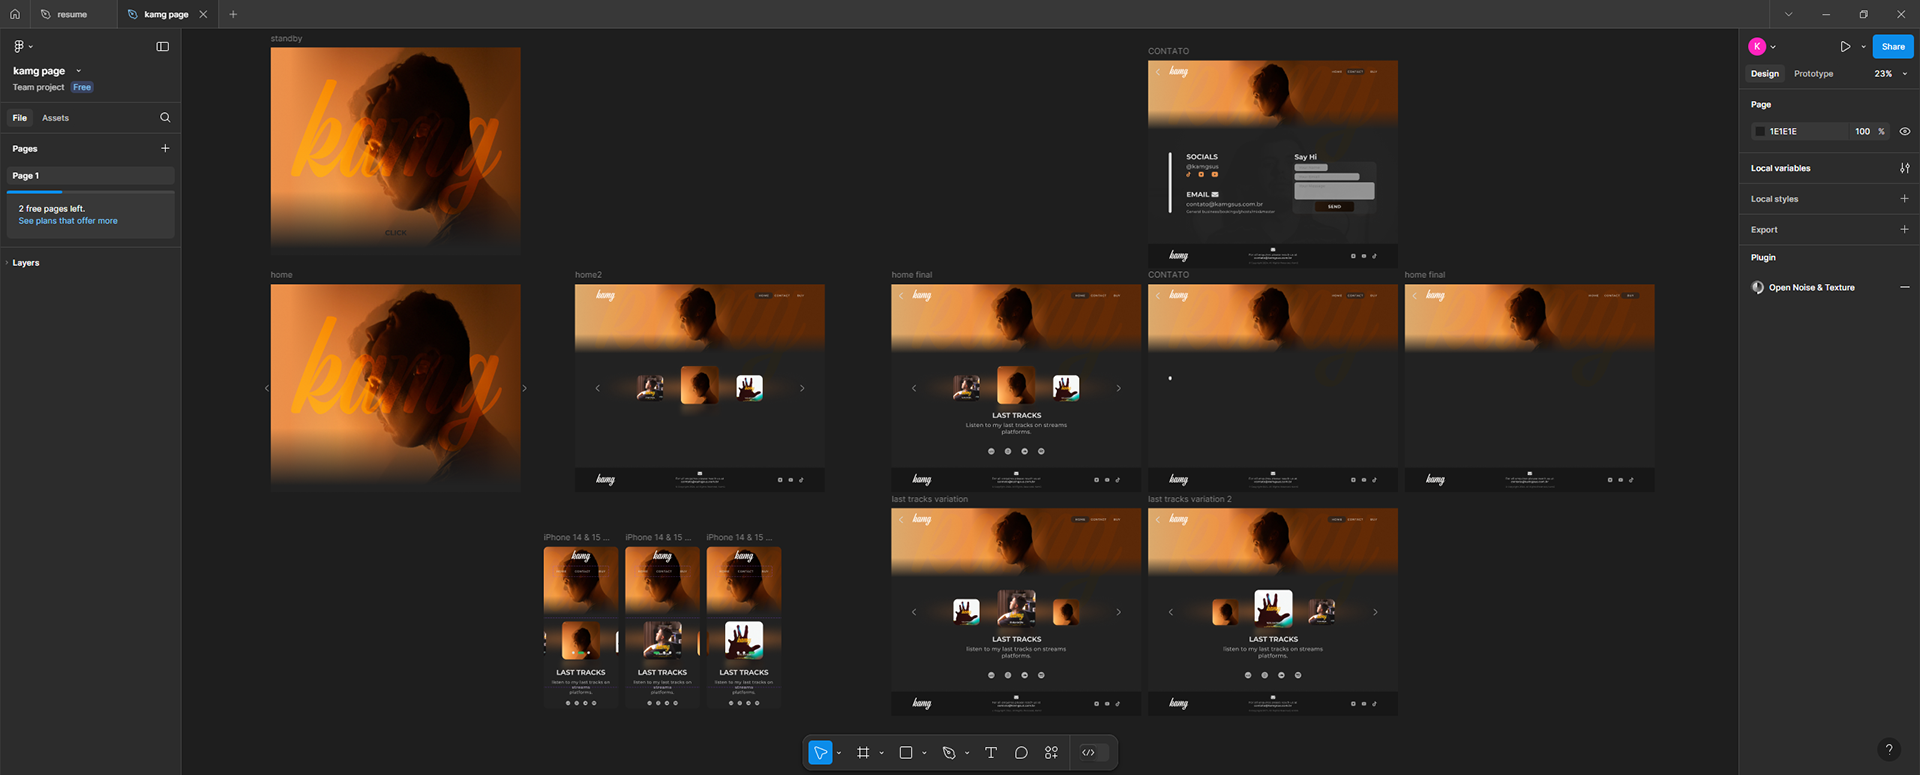Switch to the Assets tab
Viewport: 1920px width, 775px height.
tap(55, 118)
